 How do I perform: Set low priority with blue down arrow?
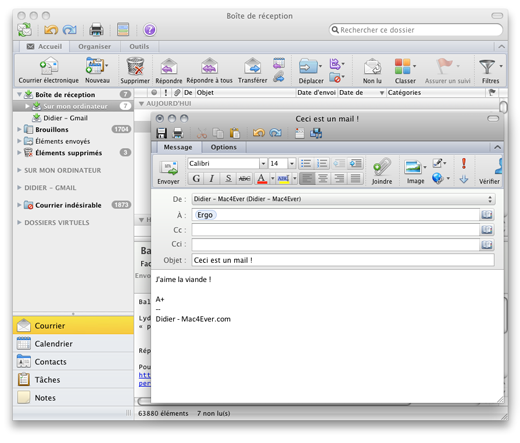pos(464,180)
